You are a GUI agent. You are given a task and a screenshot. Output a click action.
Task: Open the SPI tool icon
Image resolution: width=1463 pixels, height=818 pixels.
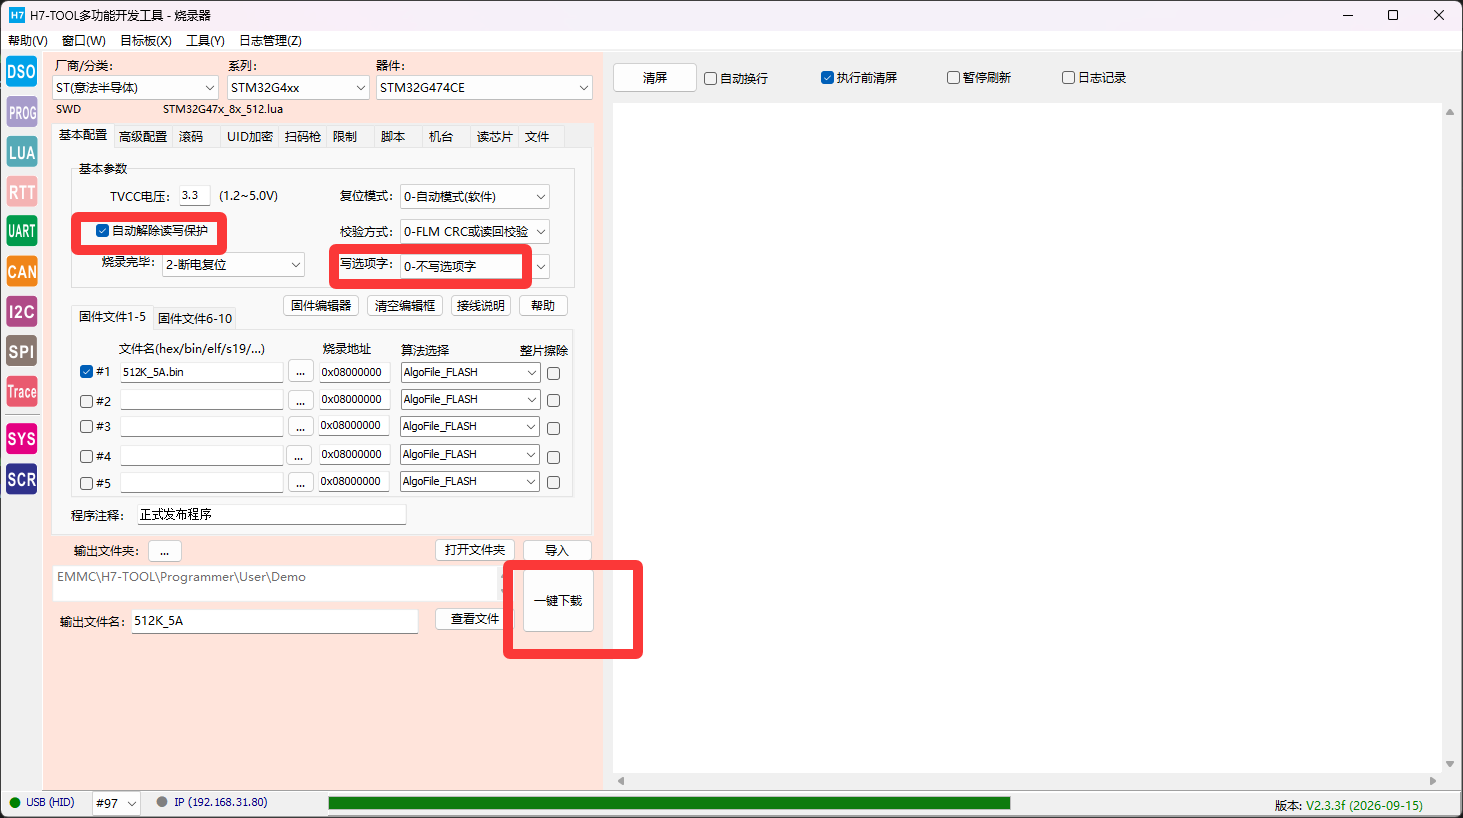click(22, 351)
